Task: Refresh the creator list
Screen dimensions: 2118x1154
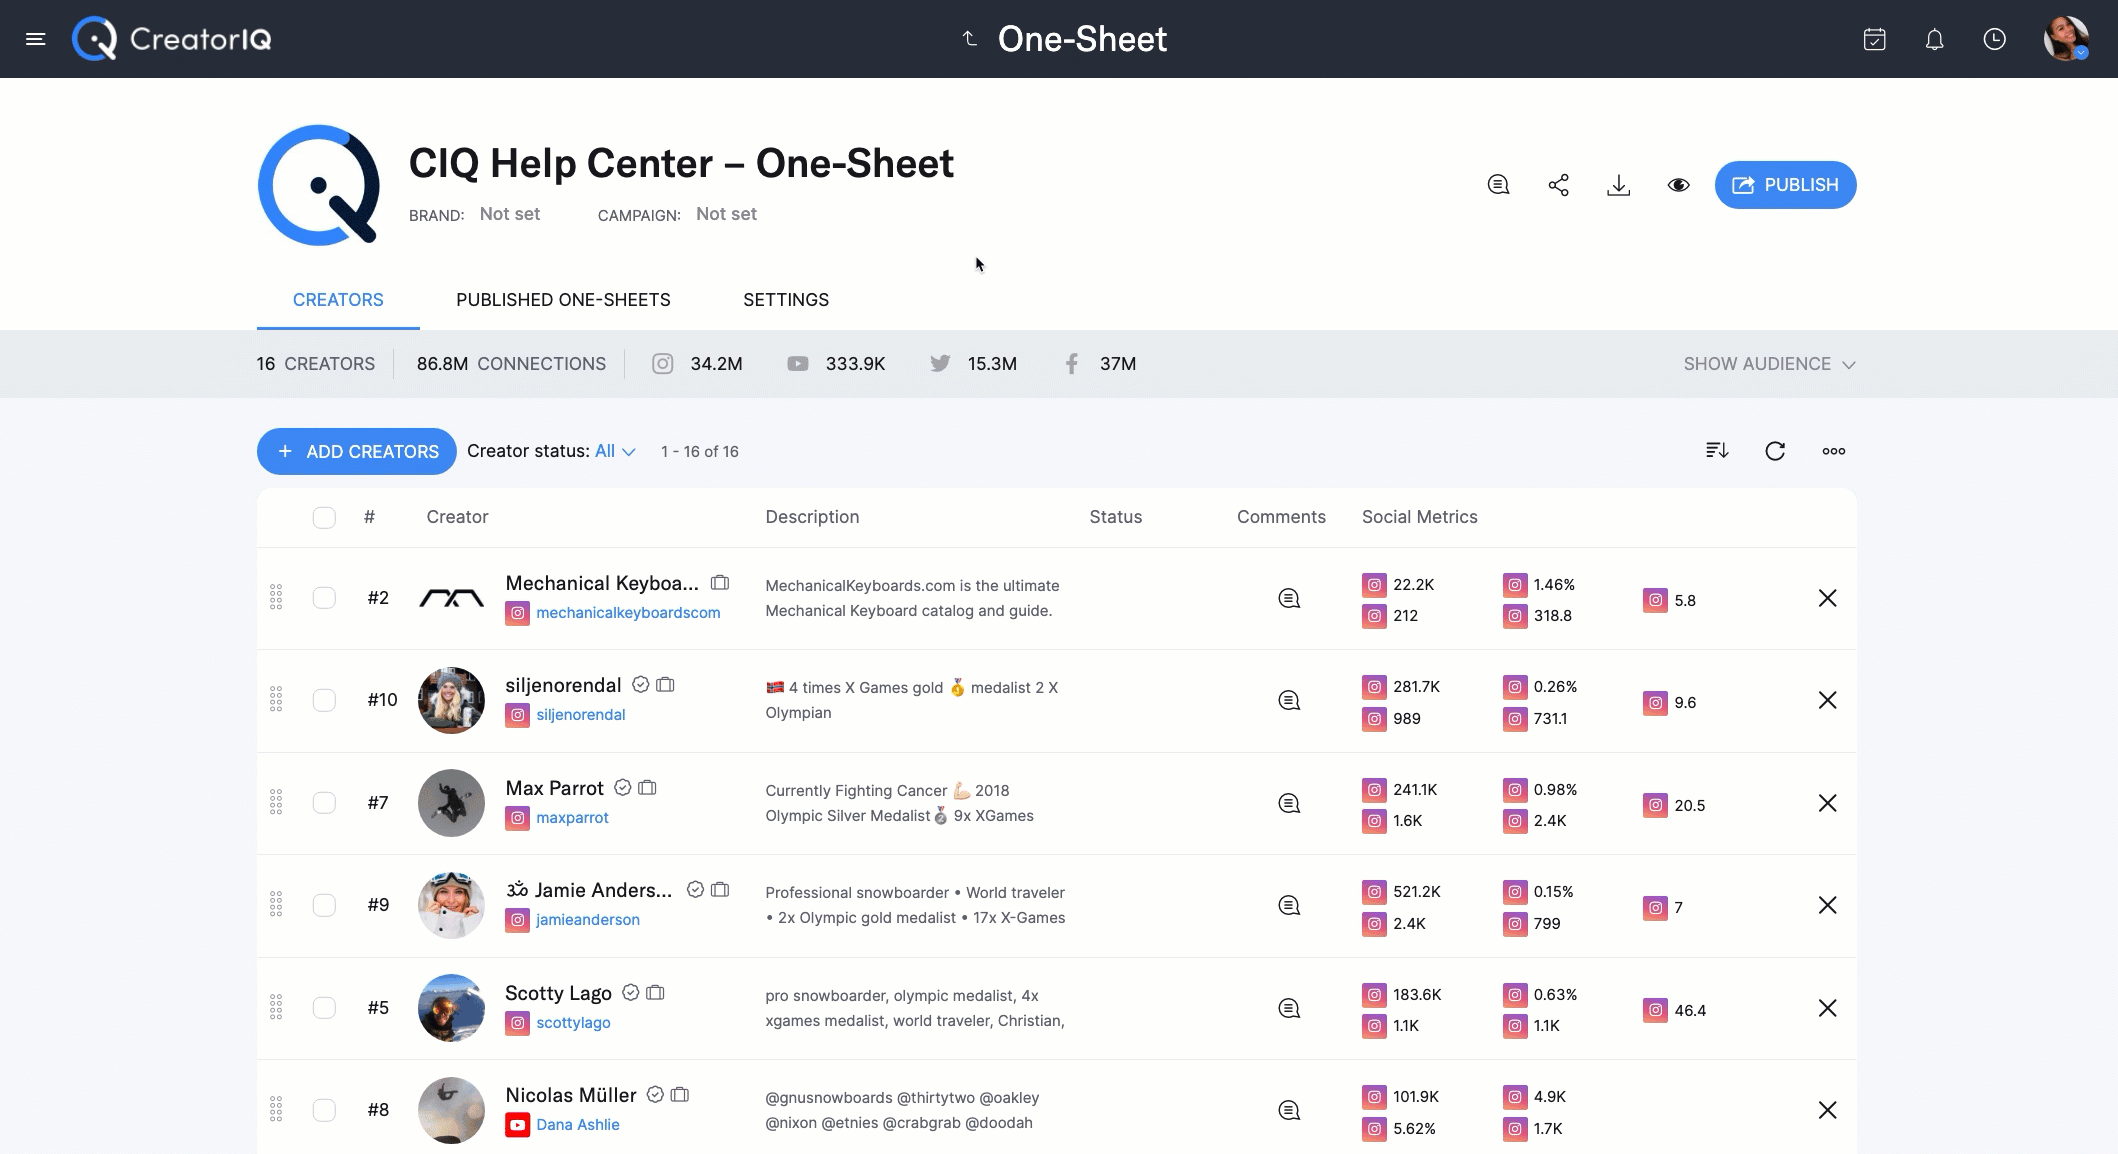Action: tap(1775, 451)
